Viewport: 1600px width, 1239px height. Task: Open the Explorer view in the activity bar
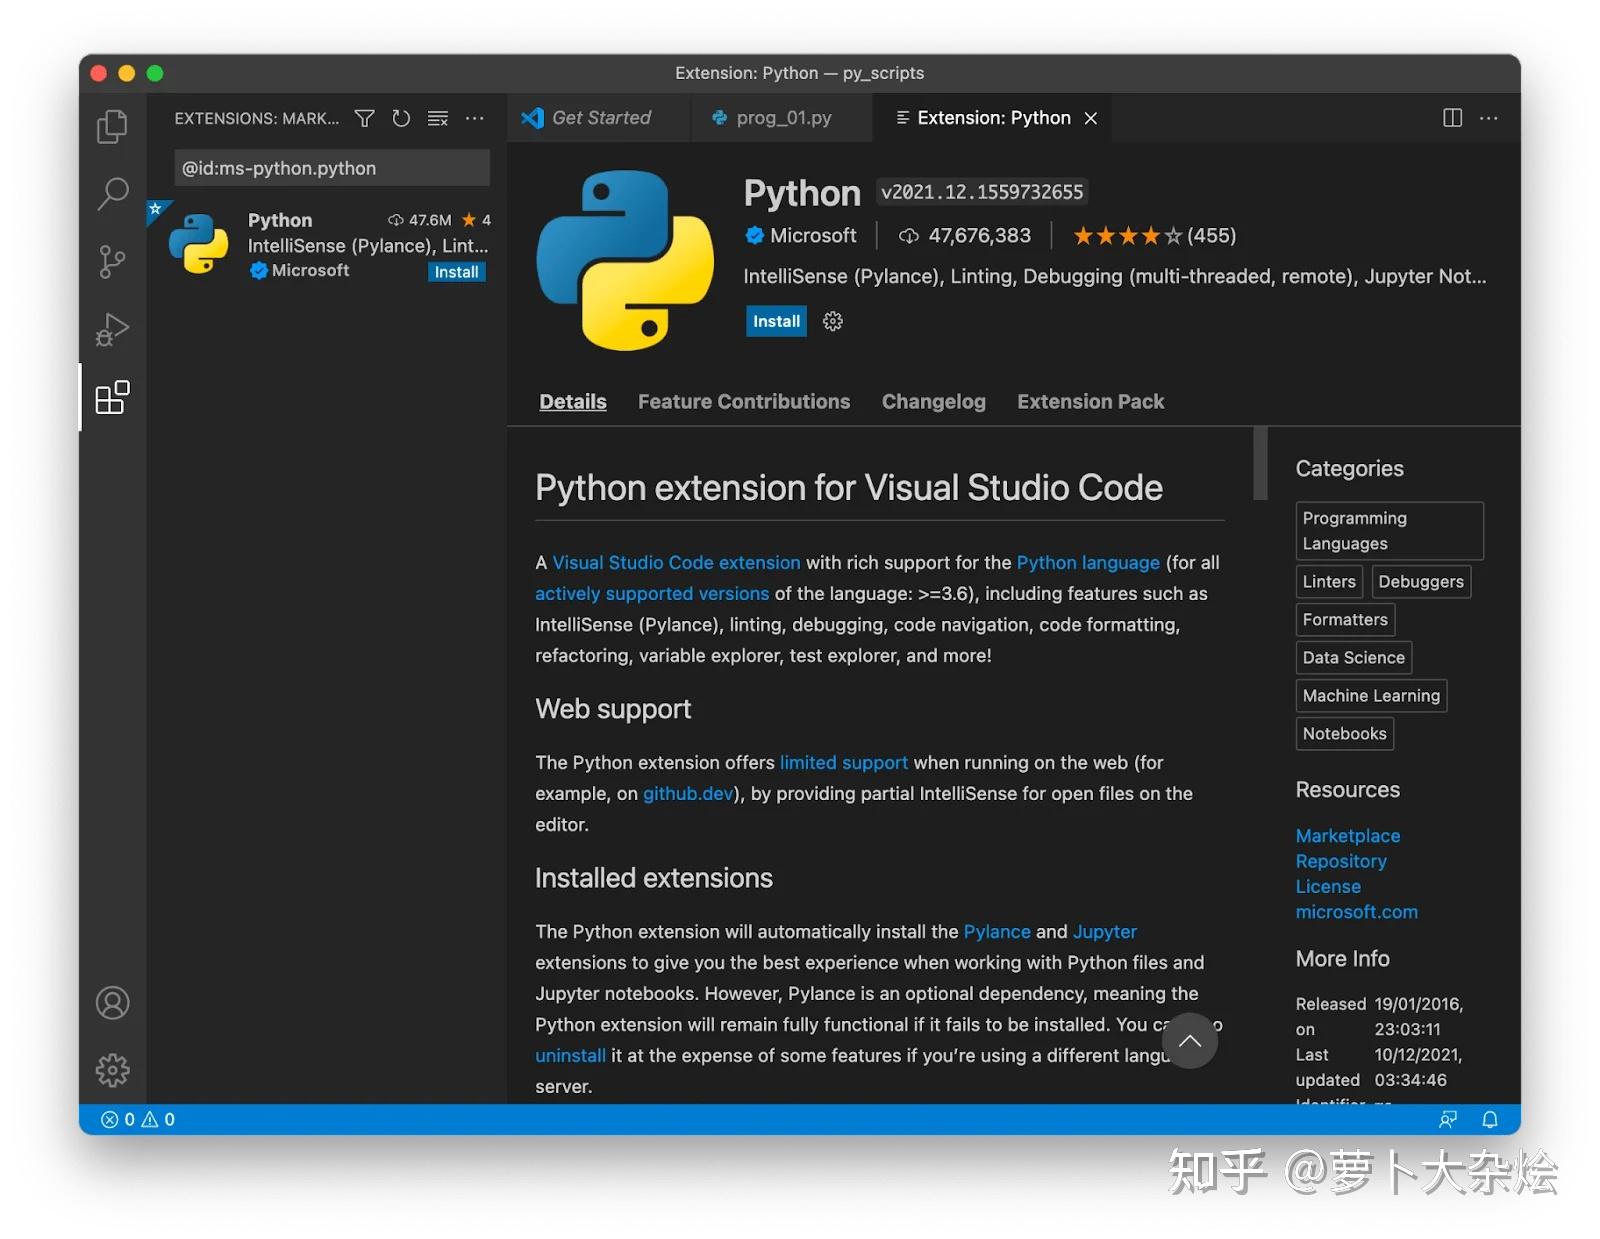[111, 126]
